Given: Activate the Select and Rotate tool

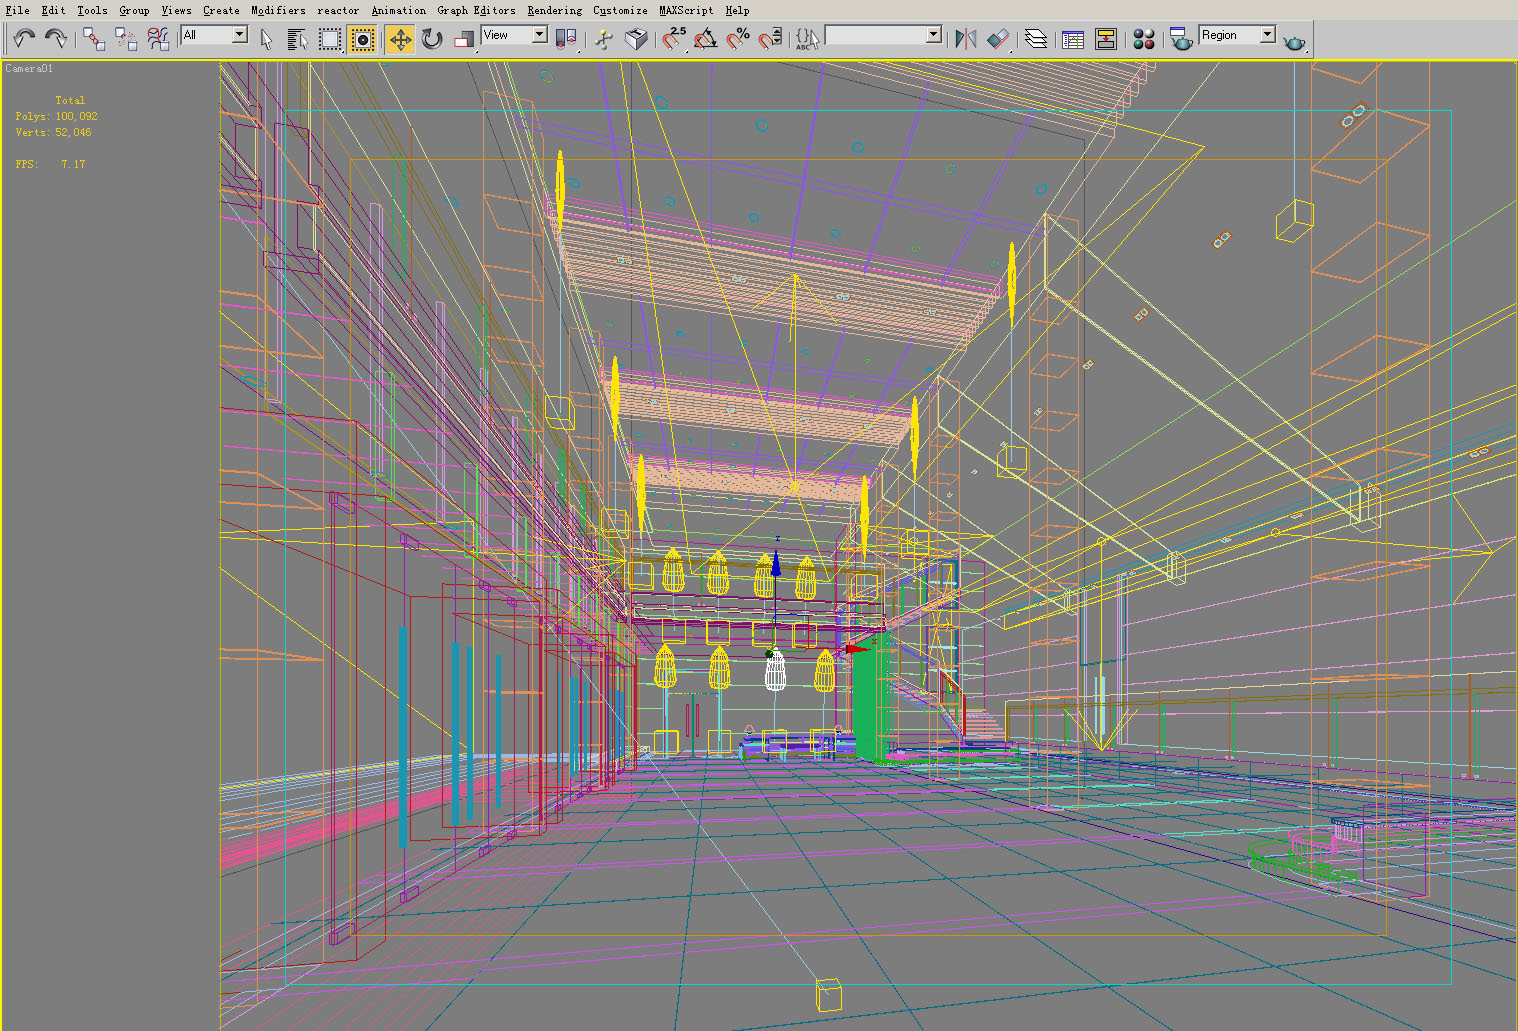Looking at the screenshot, I should coord(430,39).
